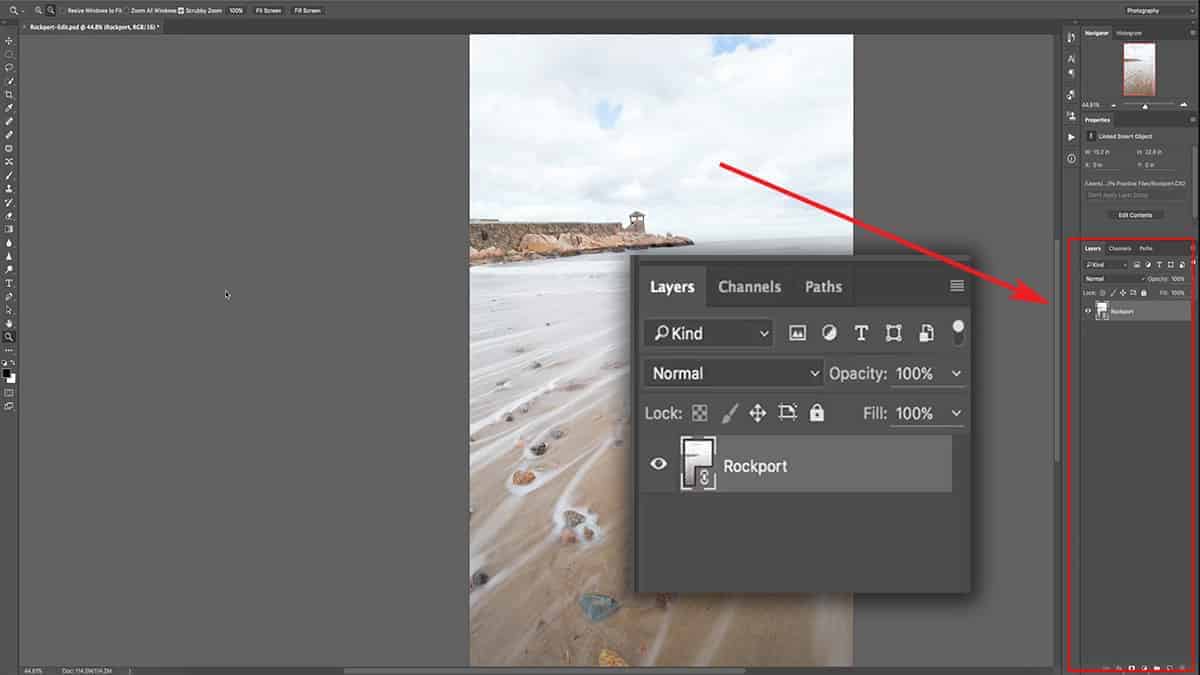Click the Quick Mask mode icon
Viewport: 1200px width, 675px height.
[9, 394]
